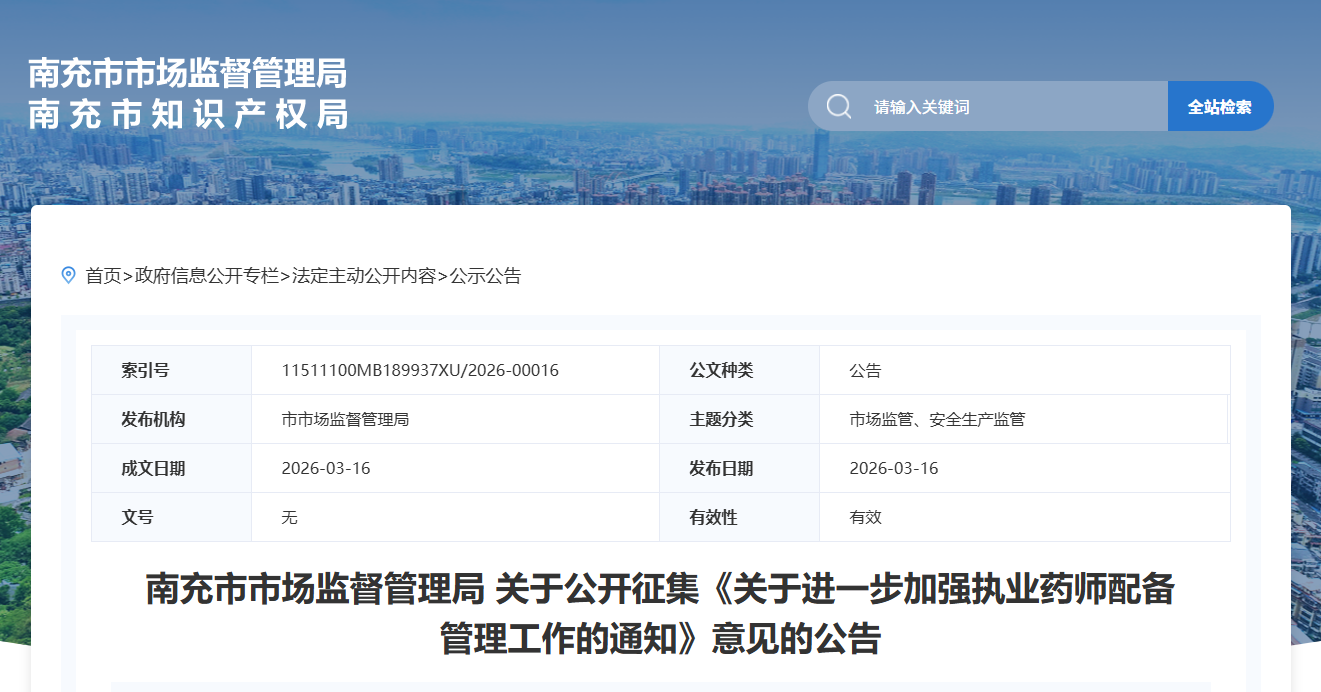Navigate to 公示公告 breadcrumb link
The height and width of the screenshot is (692, 1321).
(485, 276)
